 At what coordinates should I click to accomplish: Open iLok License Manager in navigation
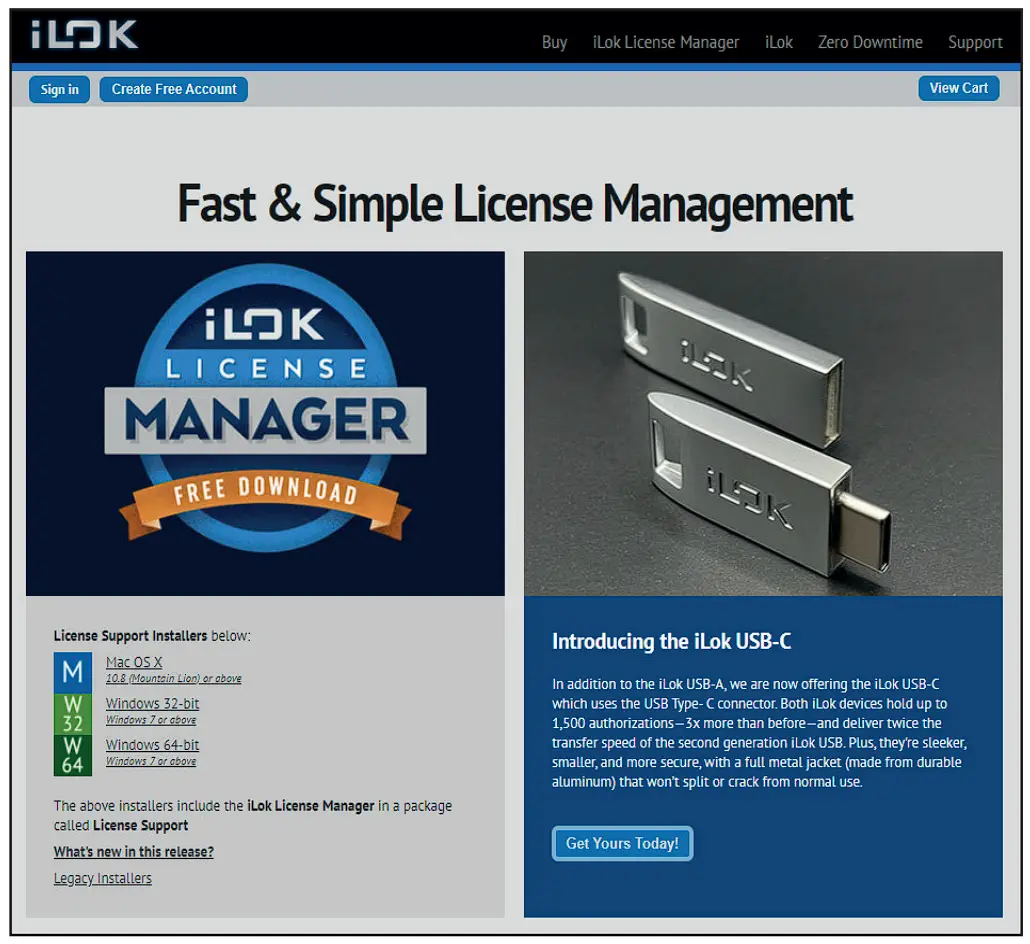[x=666, y=43]
